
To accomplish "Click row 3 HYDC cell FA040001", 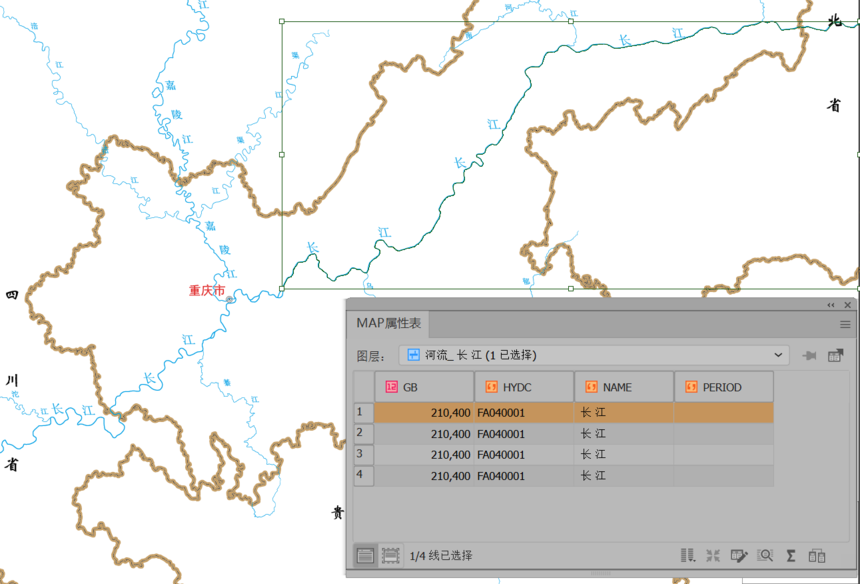I will (524, 455).
